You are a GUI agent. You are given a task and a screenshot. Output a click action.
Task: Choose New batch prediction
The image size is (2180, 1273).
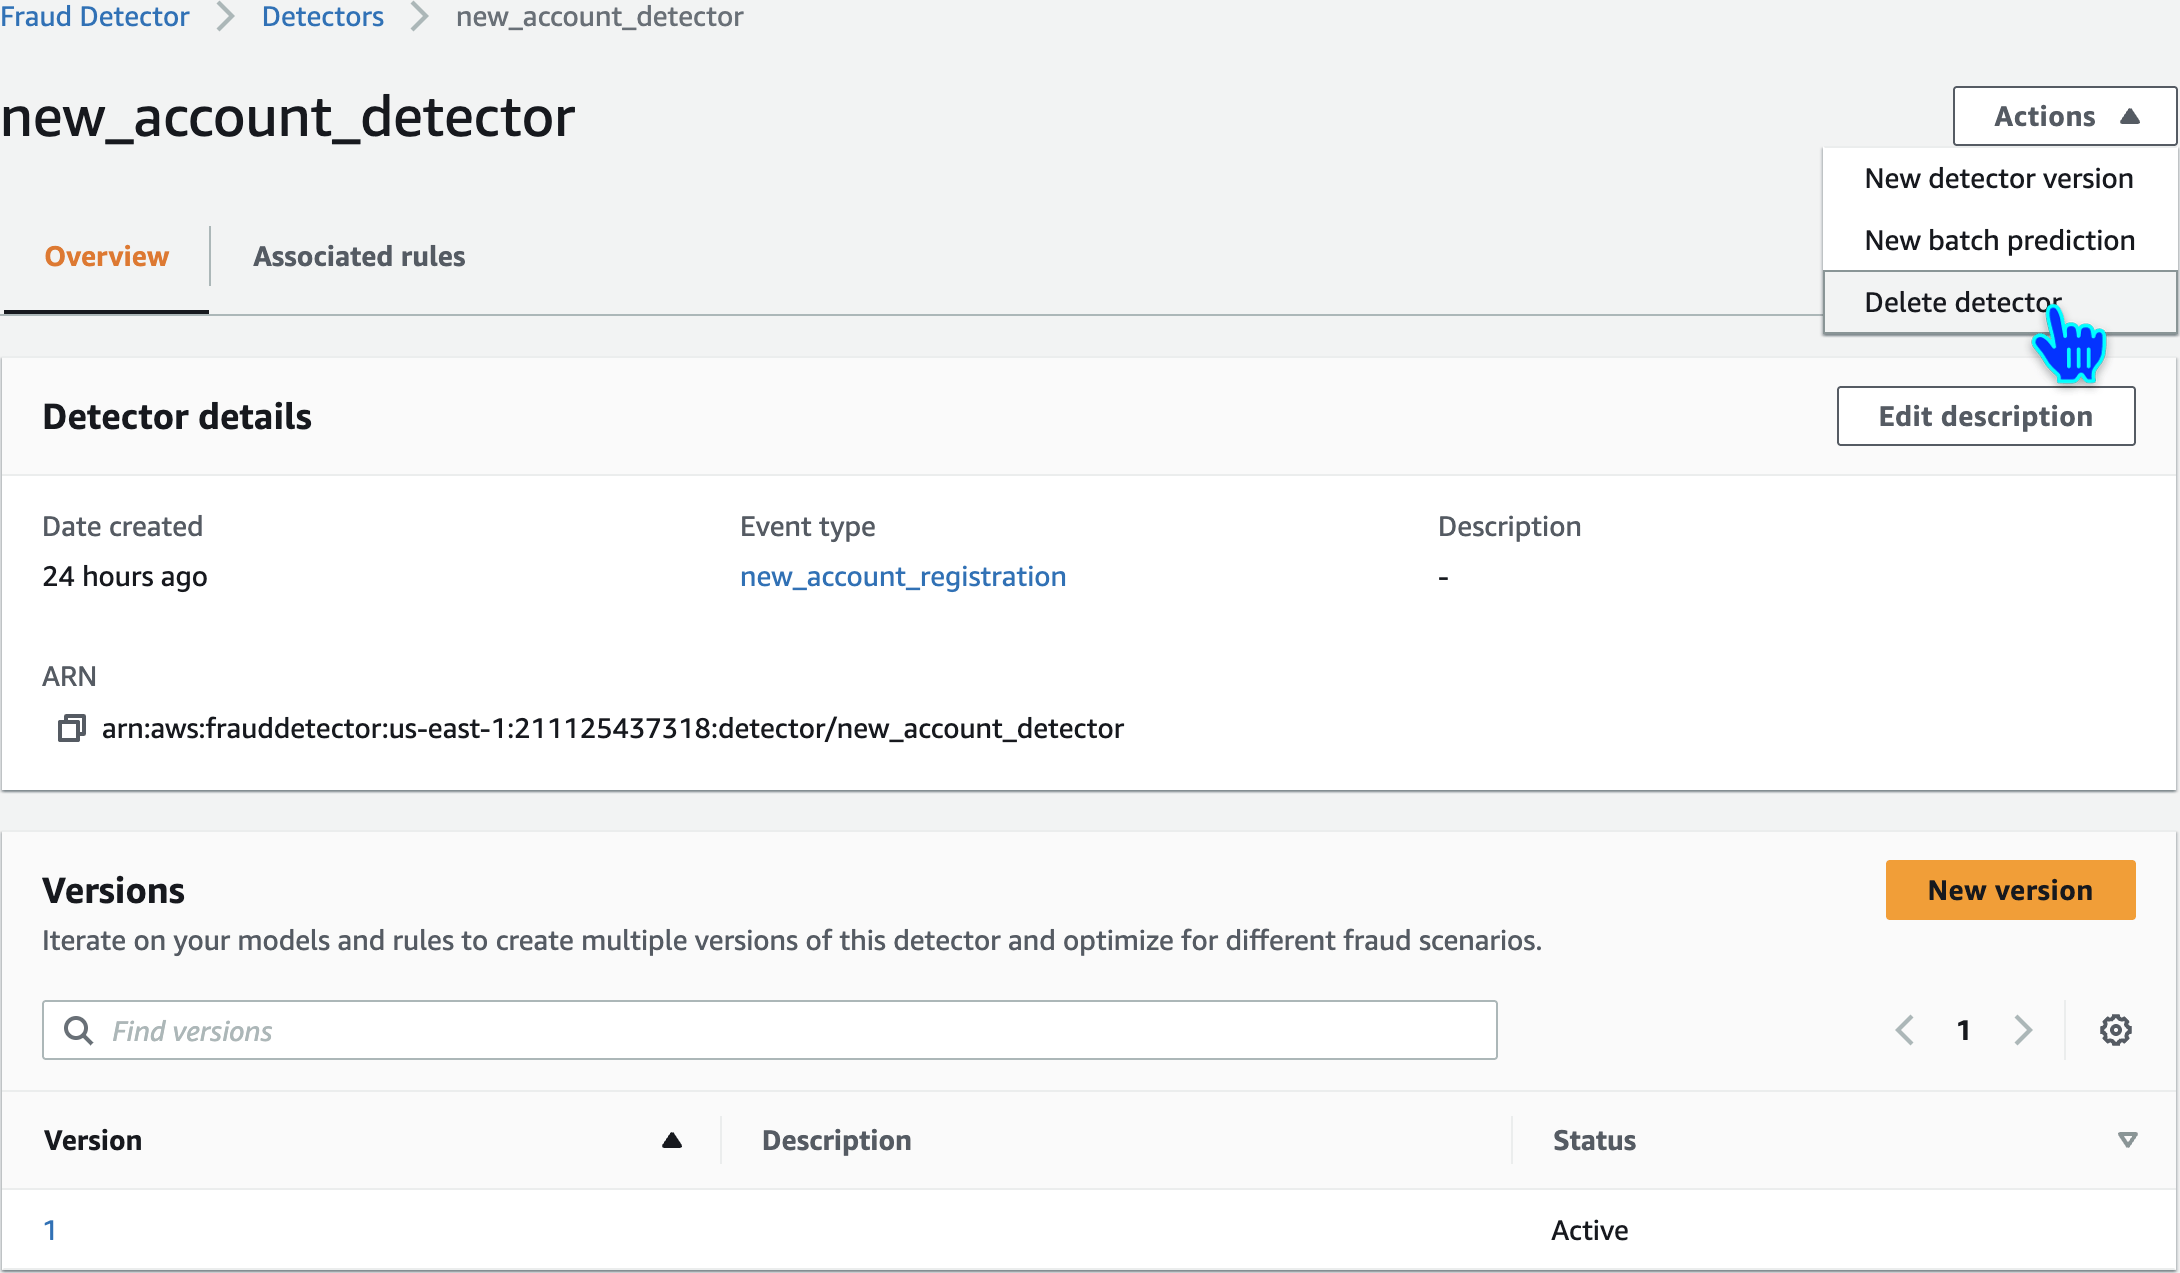[1999, 240]
